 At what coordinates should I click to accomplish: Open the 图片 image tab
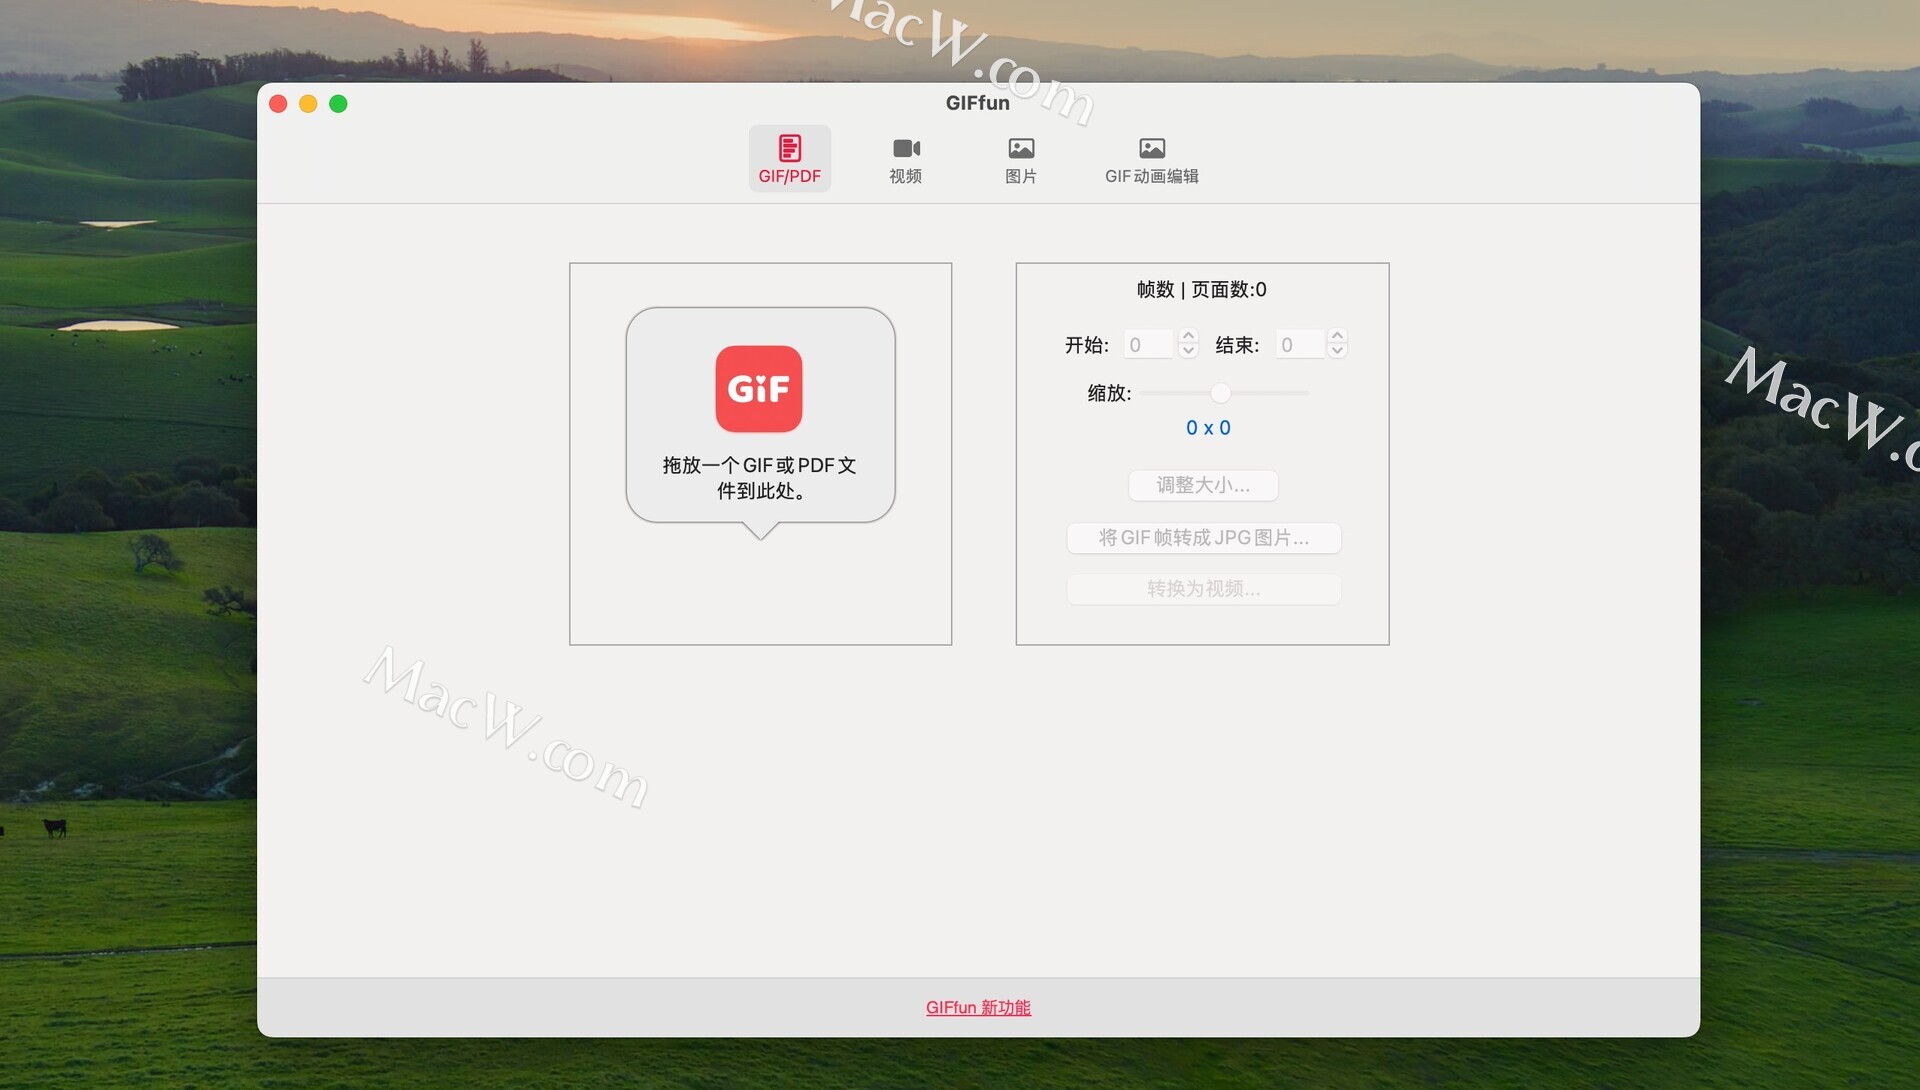click(x=1021, y=159)
